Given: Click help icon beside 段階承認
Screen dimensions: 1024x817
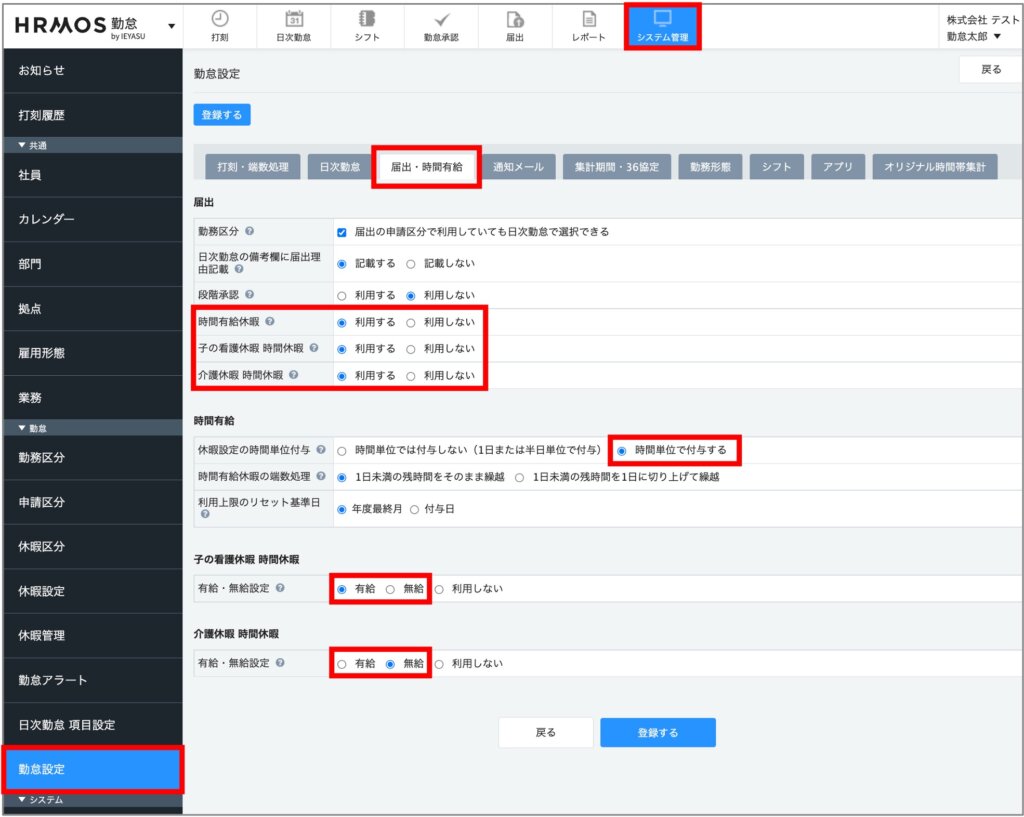Looking at the screenshot, I should pyautogui.click(x=248, y=296).
